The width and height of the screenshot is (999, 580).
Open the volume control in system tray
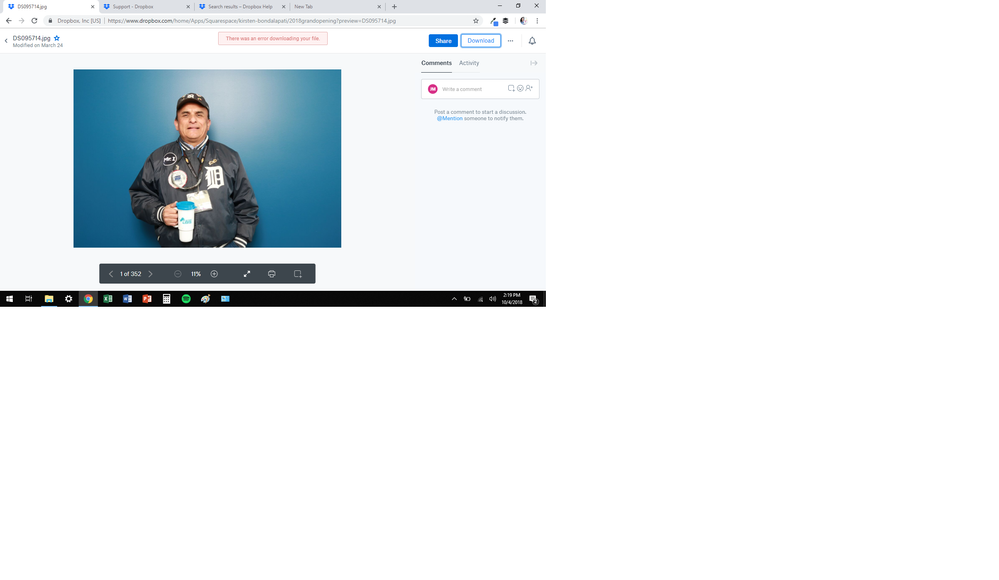[492, 299]
